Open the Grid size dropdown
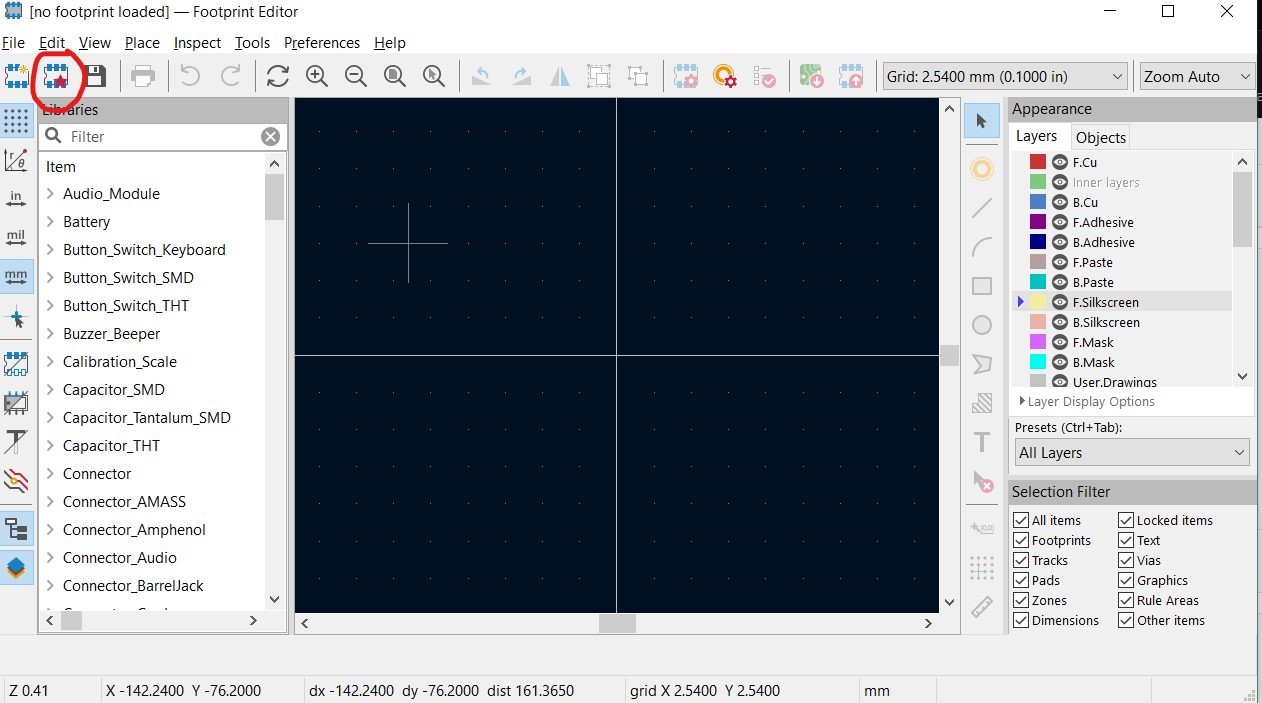This screenshot has height=703, width=1262. click(1006, 76)
